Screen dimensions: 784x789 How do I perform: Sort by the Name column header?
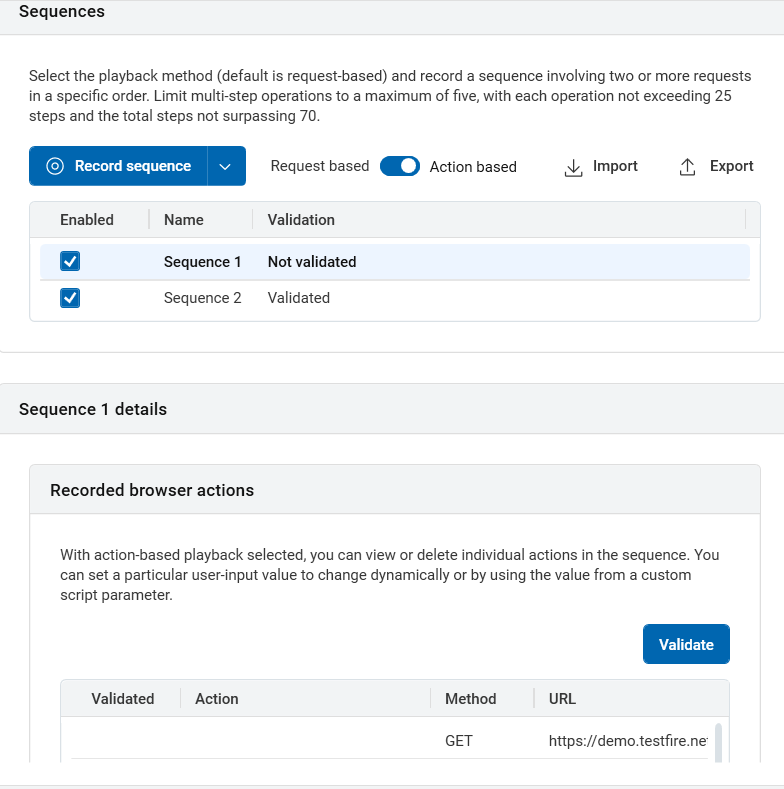click(184, 220)
